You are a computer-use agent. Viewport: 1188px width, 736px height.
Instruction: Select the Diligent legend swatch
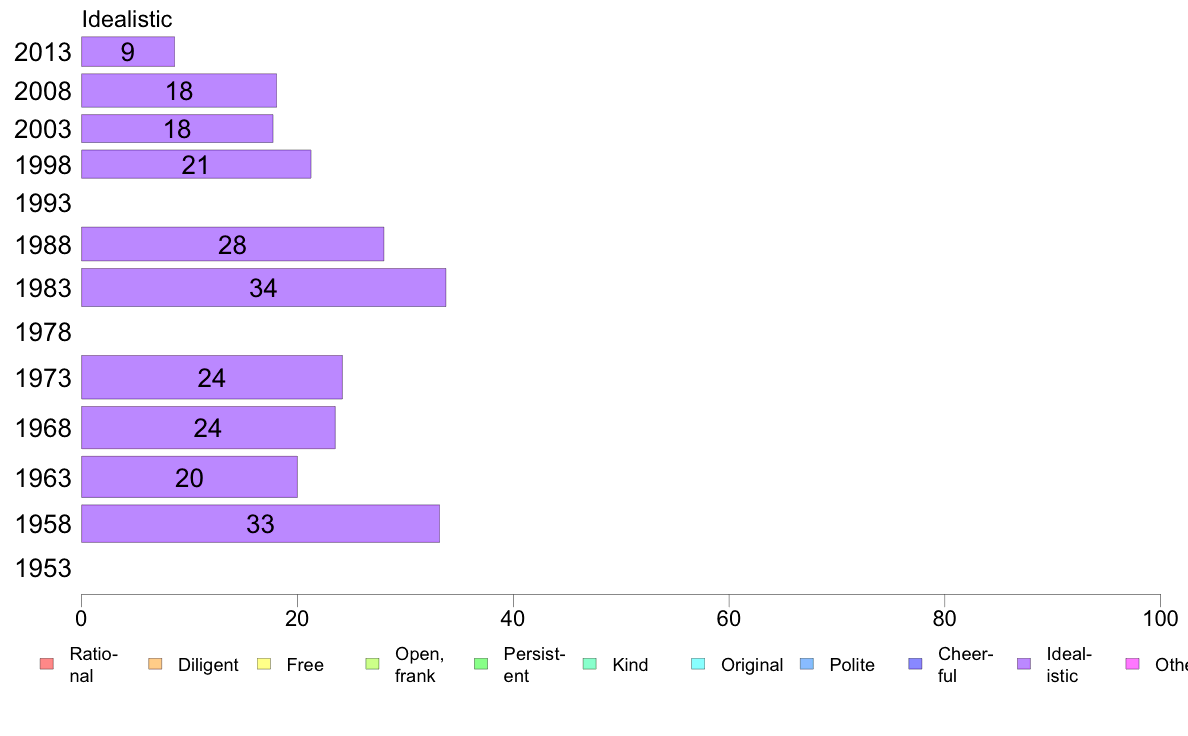(154, 665)
